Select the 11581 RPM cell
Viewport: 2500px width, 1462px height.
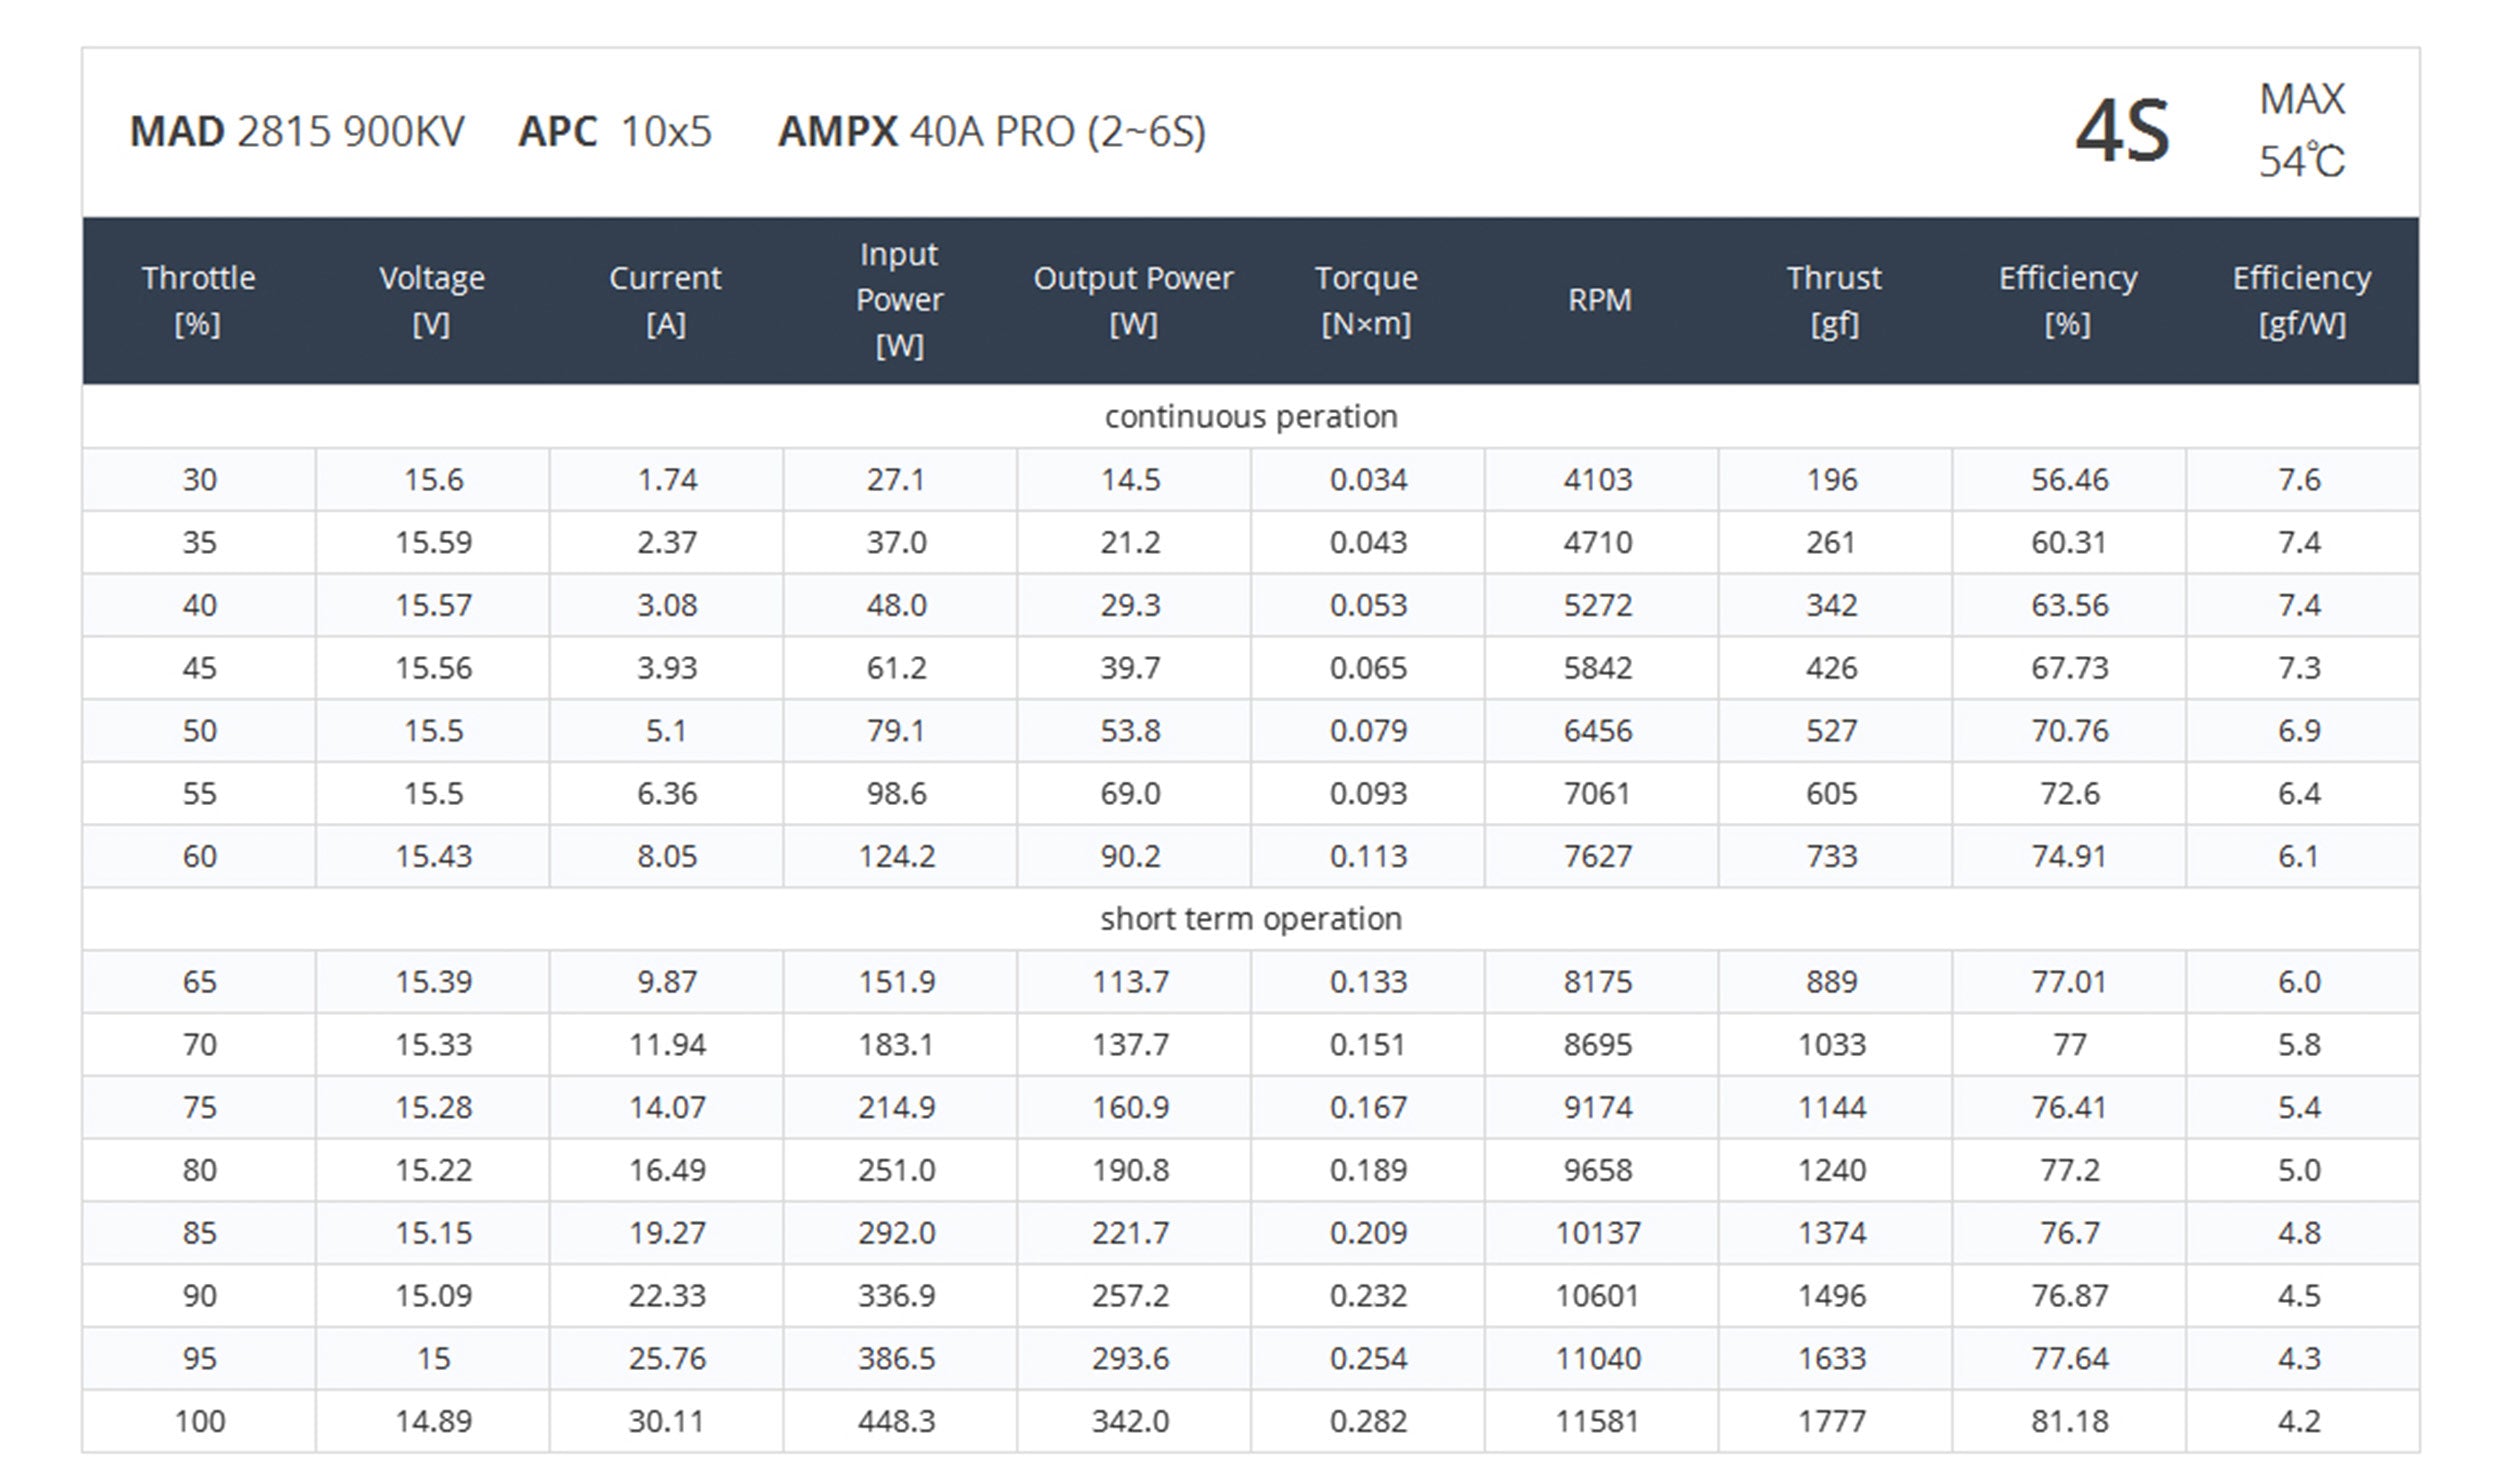click(1598, 1420)
